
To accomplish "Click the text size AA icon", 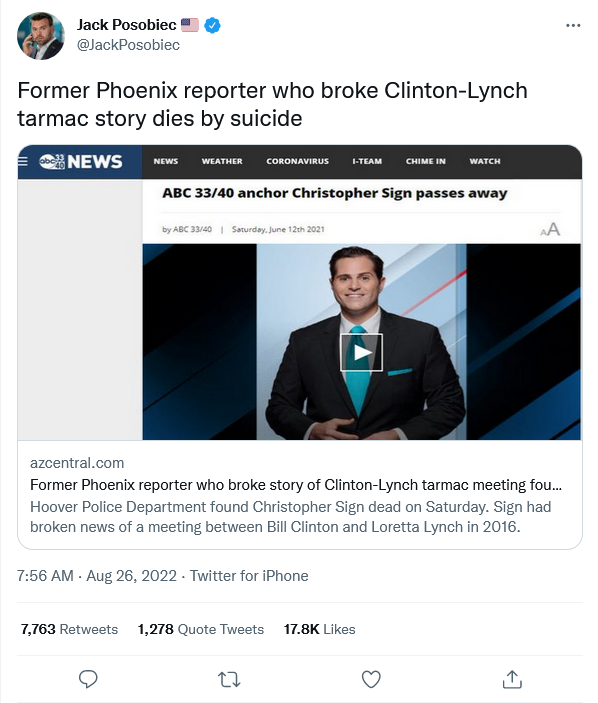I will click(550, 230).
